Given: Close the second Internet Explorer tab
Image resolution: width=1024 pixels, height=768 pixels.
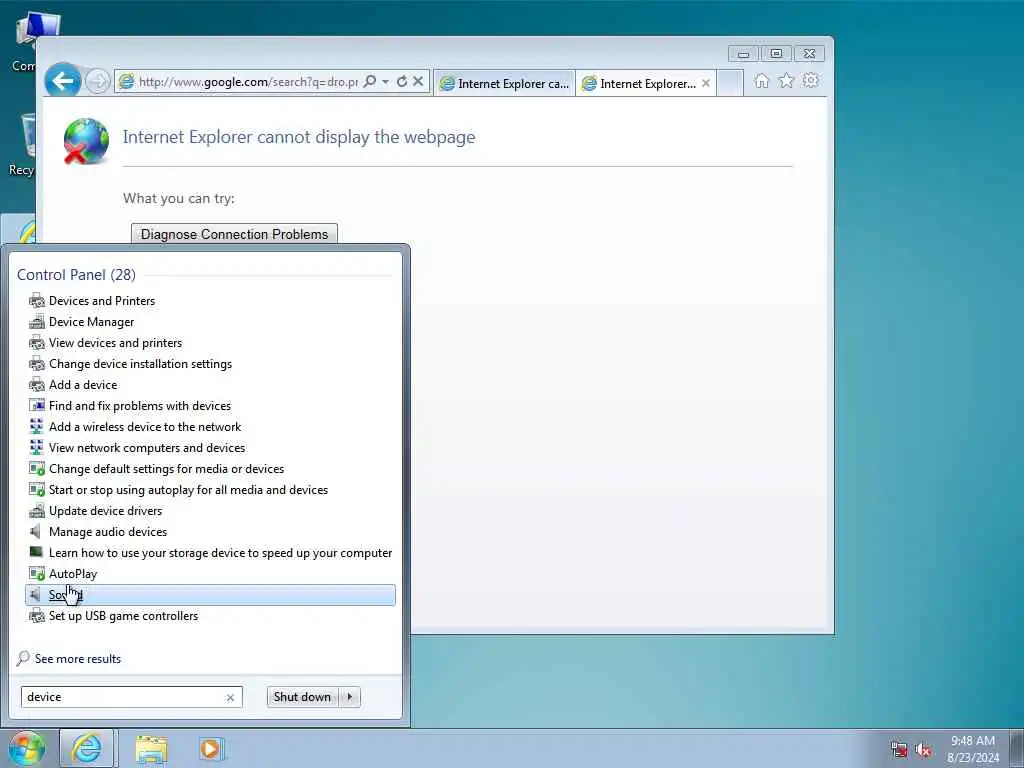Looking at the screenshot, I should point(706,84).
